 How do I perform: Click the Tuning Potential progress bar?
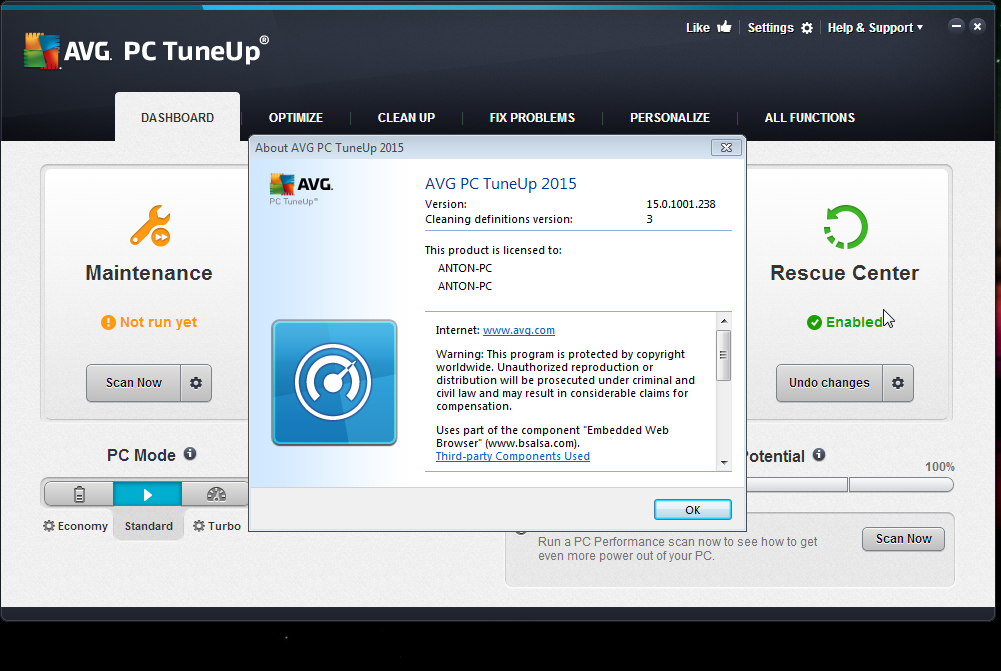(850, 485)
